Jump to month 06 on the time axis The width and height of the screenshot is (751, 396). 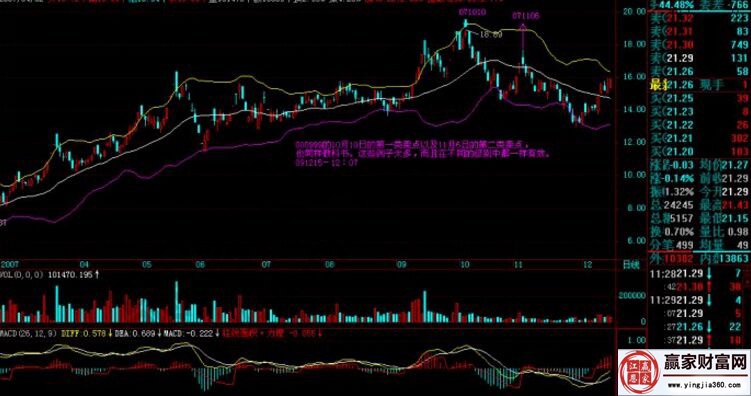coord(200,264)
